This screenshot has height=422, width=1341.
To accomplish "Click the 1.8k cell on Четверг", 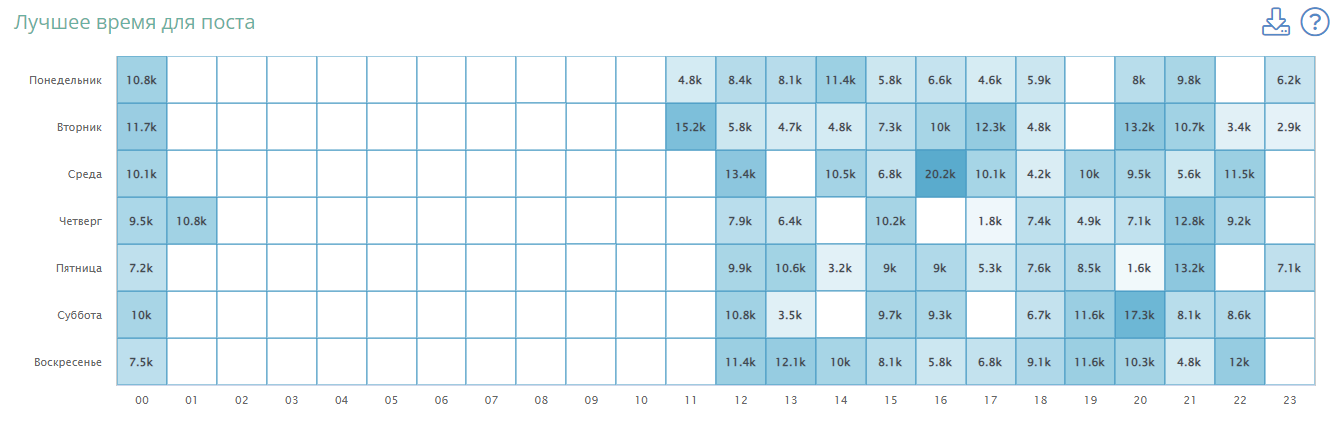I will point(991,221).
